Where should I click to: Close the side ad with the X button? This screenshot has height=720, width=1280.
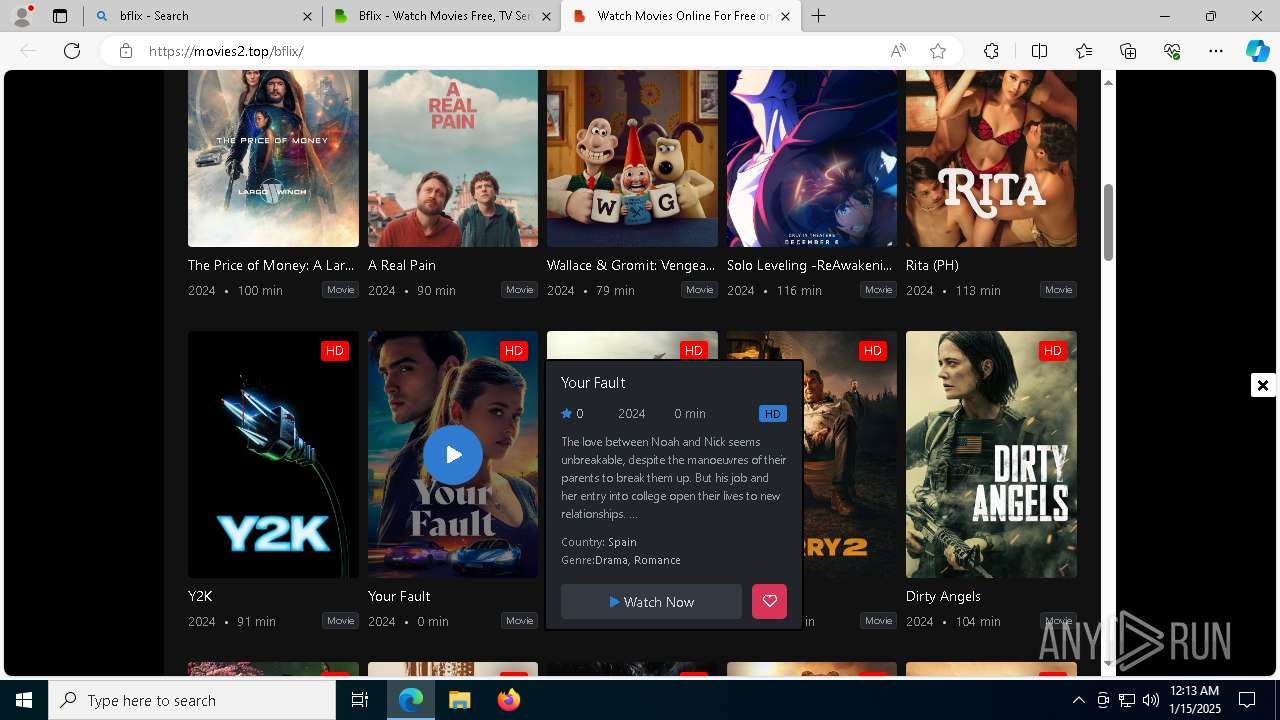pos(1263,385)
